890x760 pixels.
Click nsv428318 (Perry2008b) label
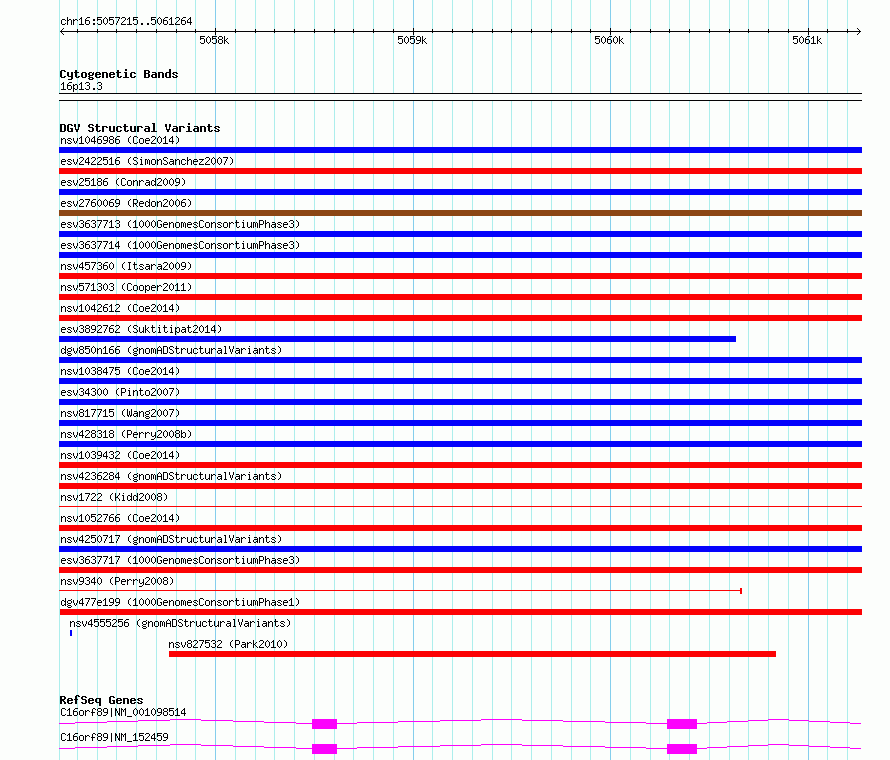pos(126,434)
